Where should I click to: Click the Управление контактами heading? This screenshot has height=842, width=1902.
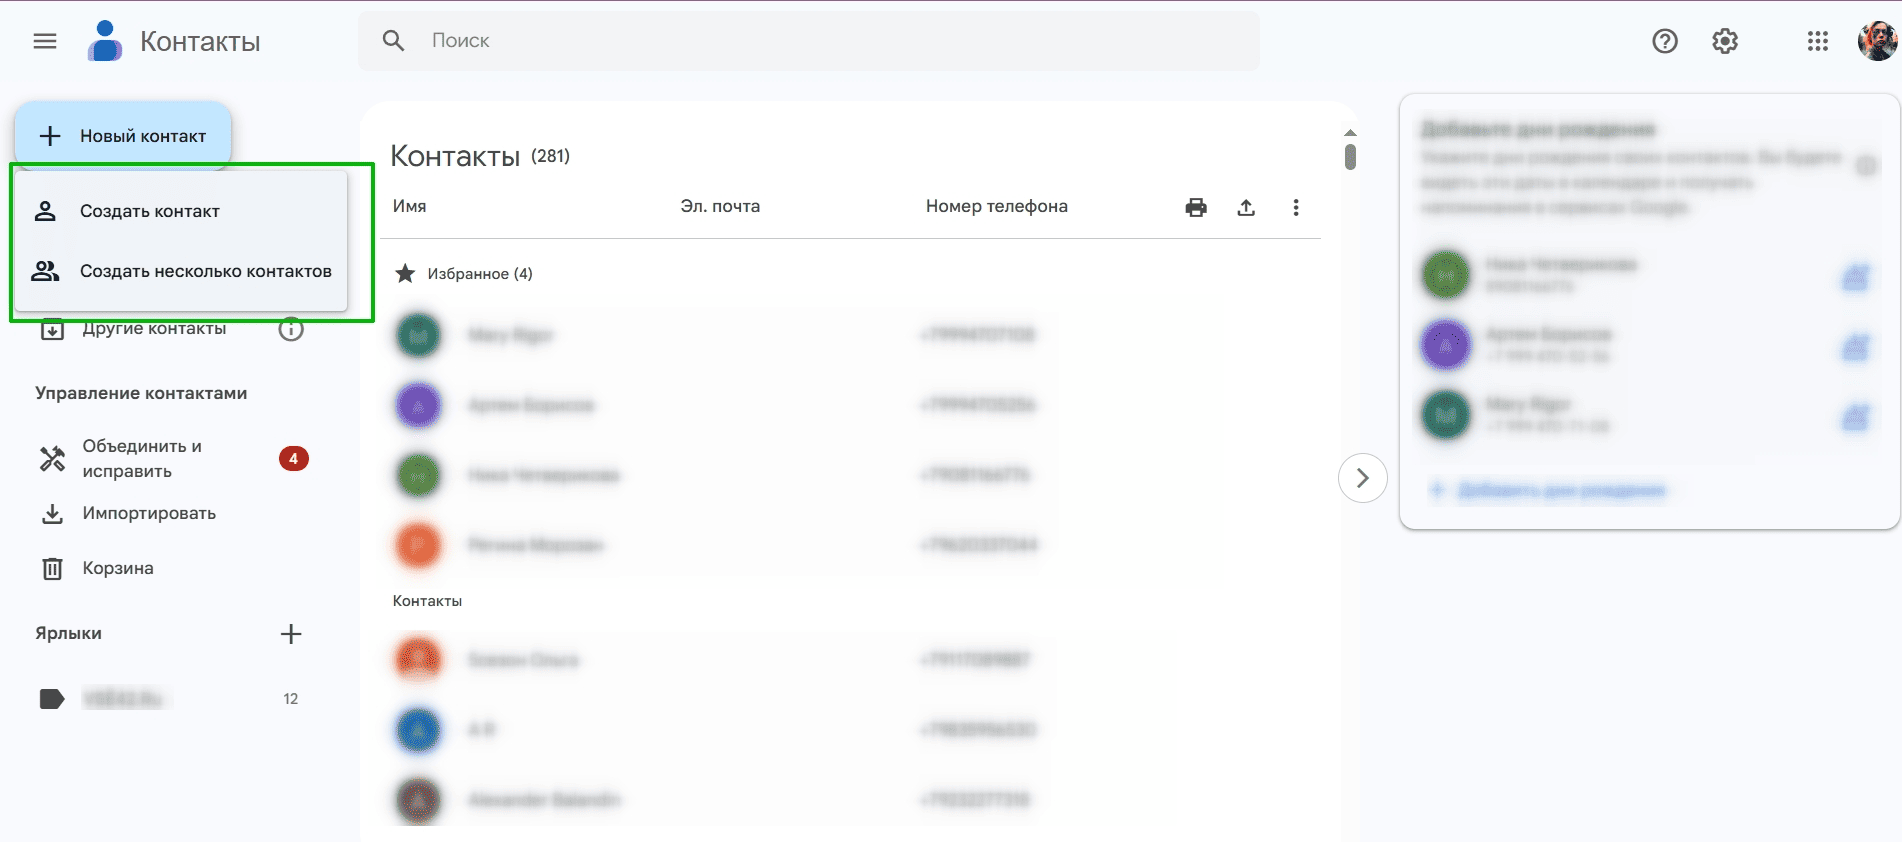tap(141, 393)
